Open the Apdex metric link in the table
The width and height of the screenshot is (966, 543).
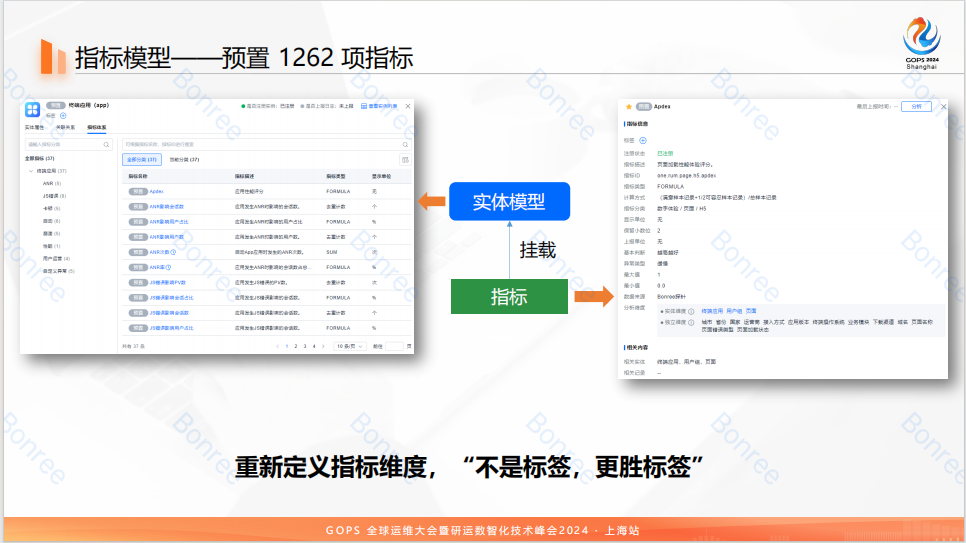156,192
